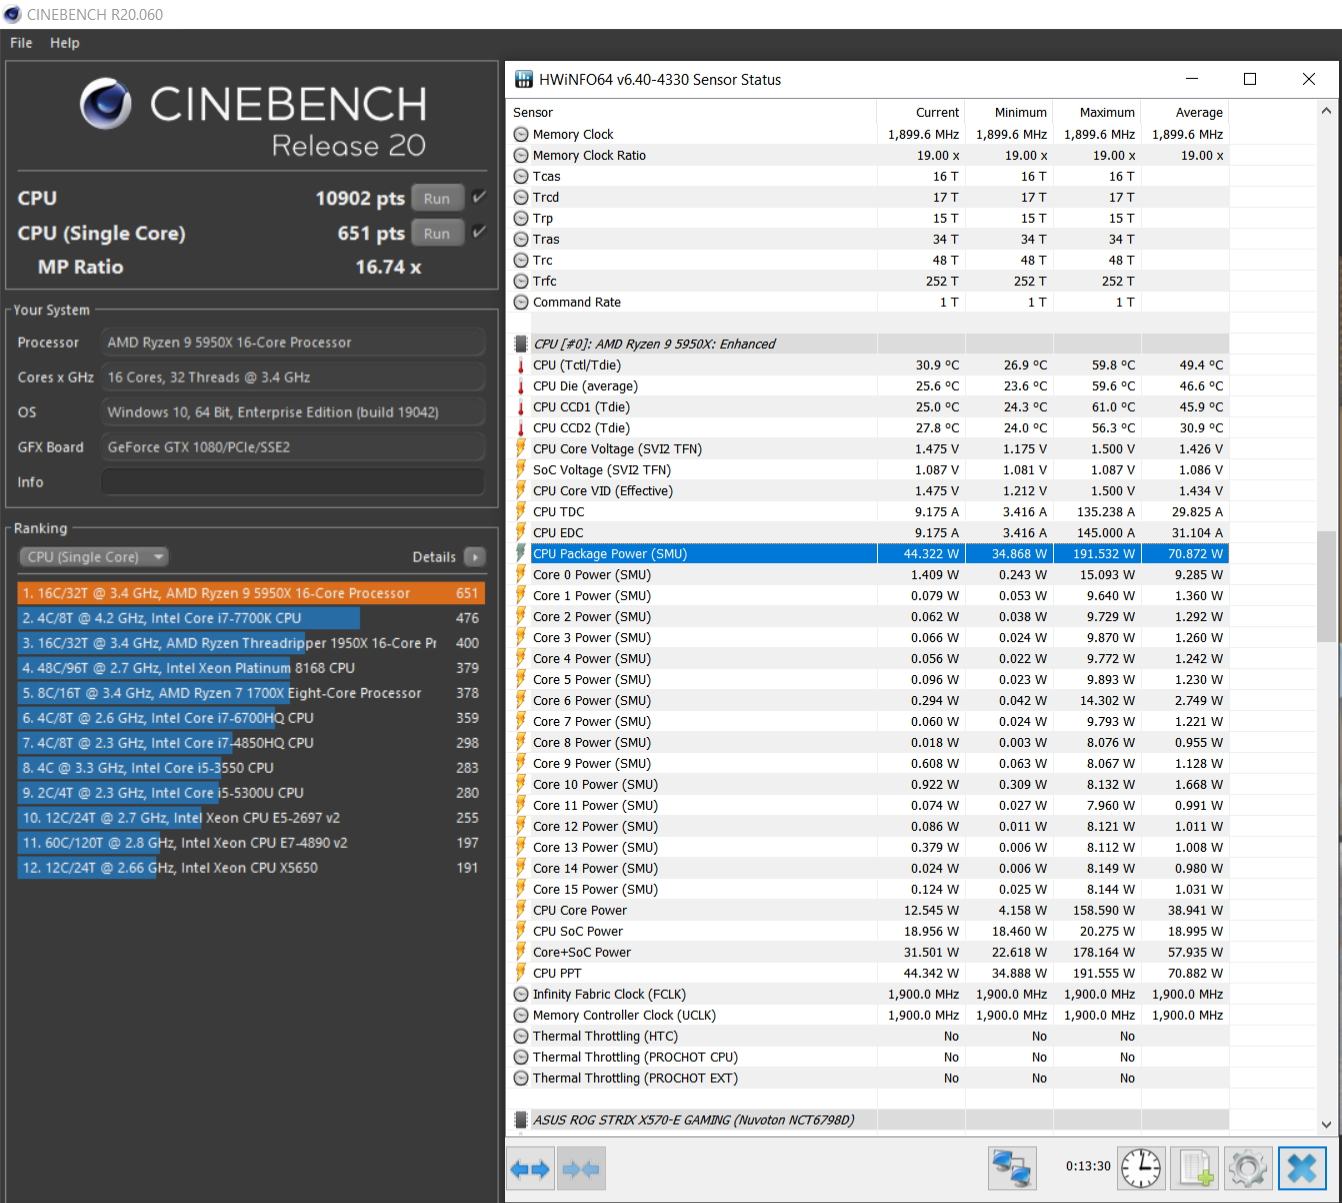Click the lightning icon for CPU SoC Power
1342x1203 pixels.
click(x=520, y=931)
